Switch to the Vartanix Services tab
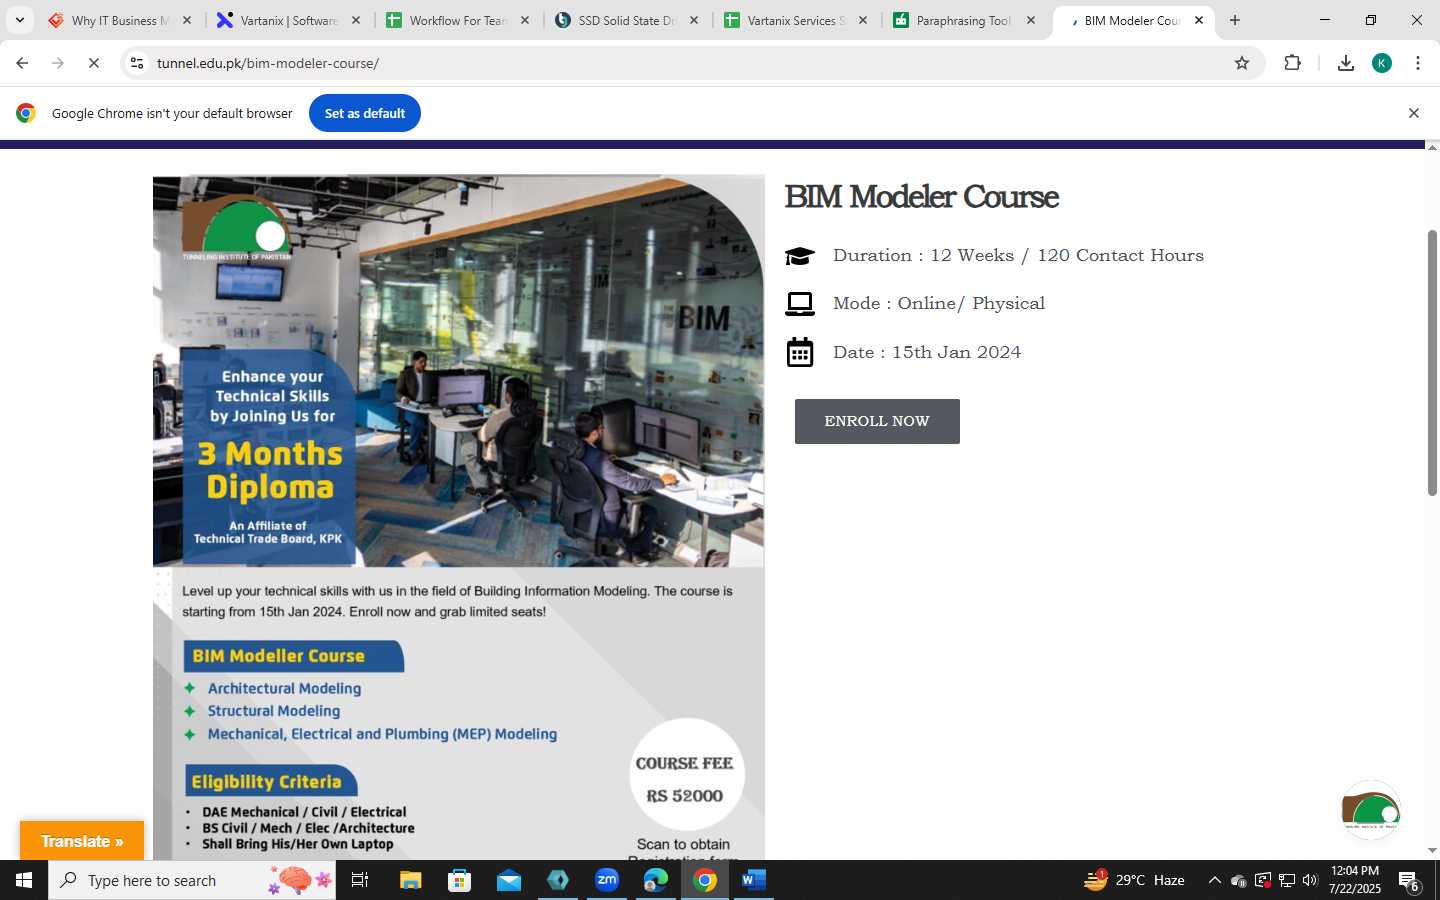The height and width of the screenshot is (900, 1440). (794, 20)
